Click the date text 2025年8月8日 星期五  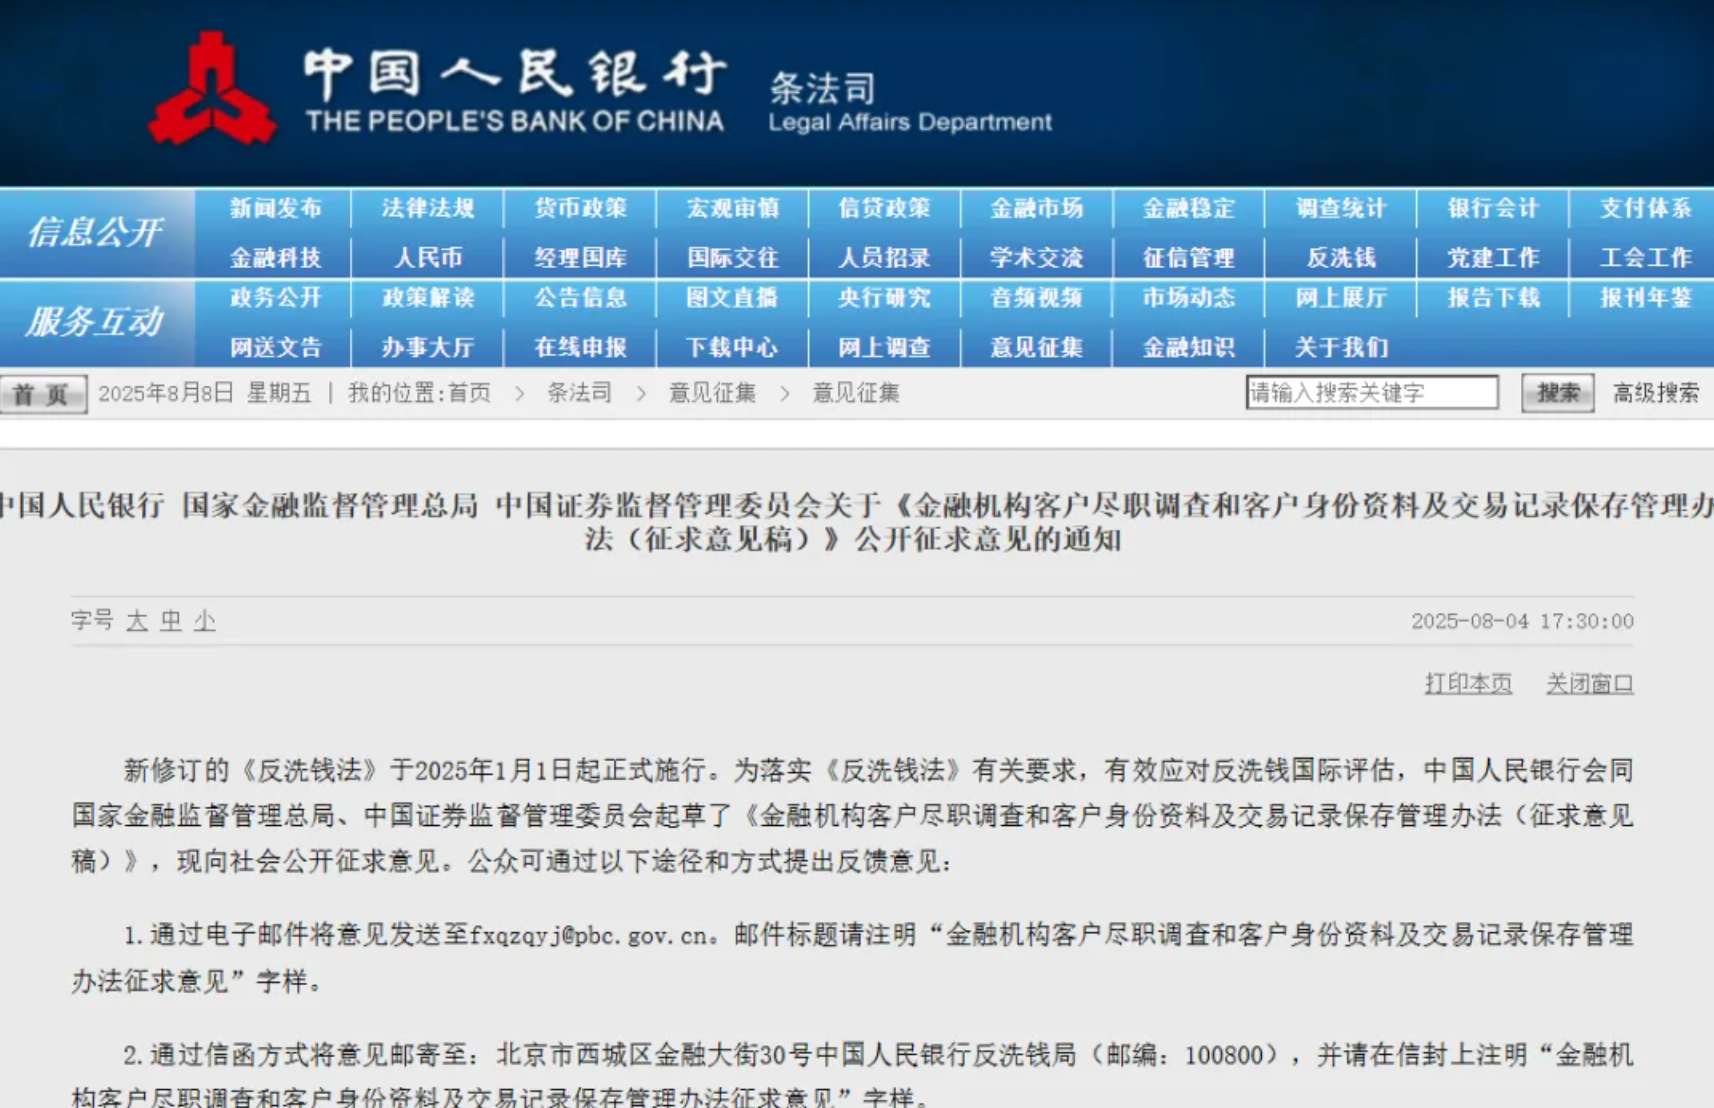click(205, 393)
